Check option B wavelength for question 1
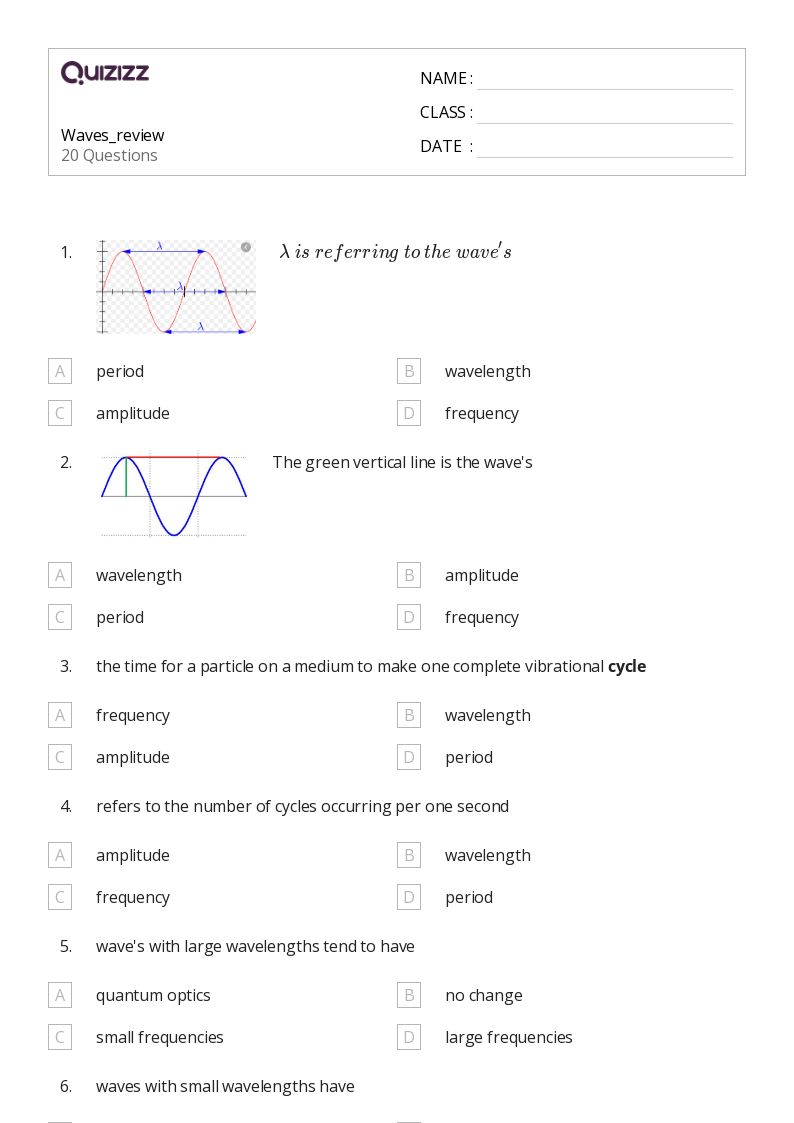 (x=409, y=371)
